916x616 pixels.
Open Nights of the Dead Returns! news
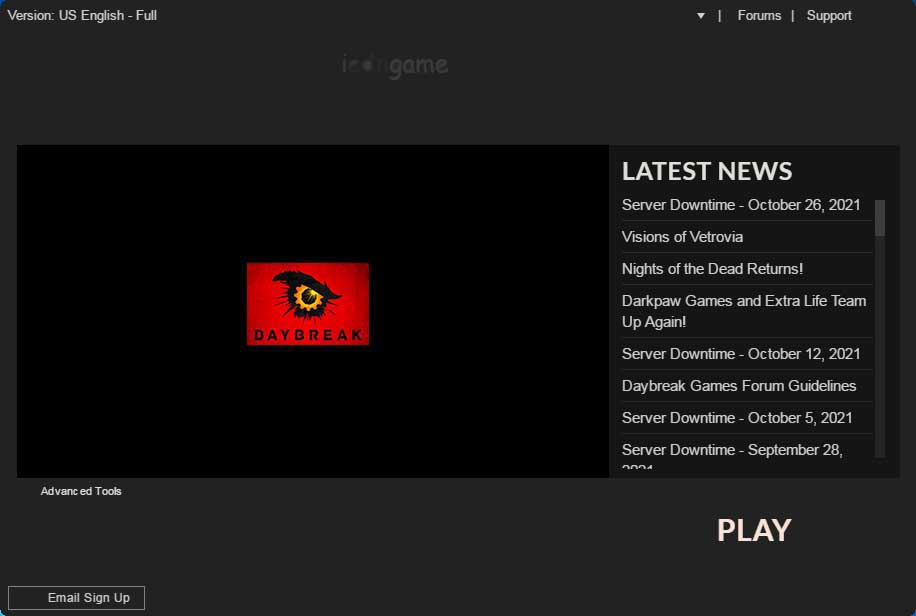712,269
